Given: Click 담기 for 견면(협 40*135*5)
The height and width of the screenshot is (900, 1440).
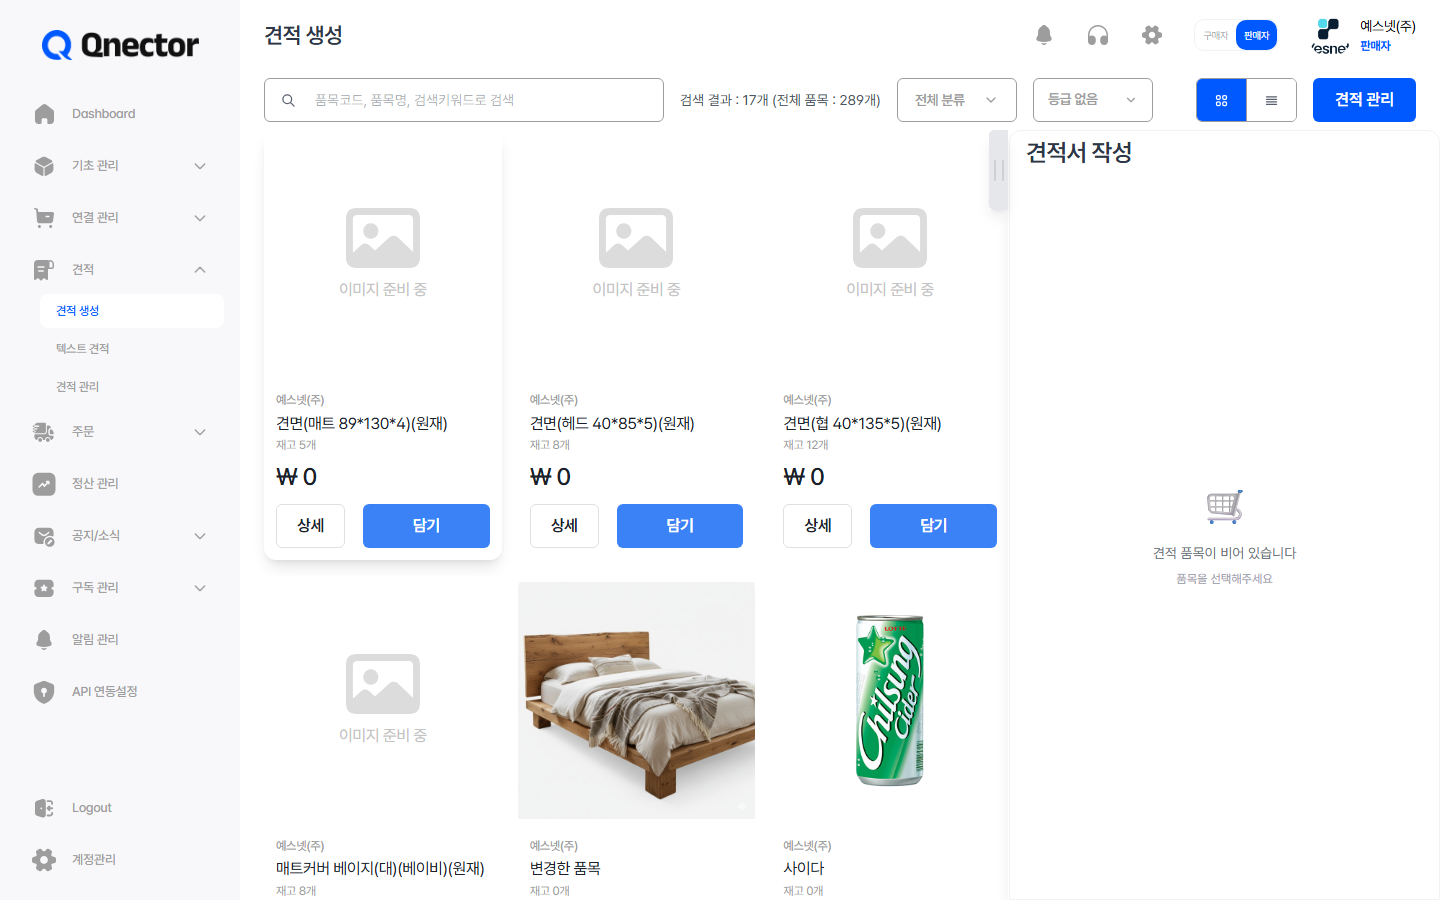Looking at the screenshot, I should pyautogui.click(x=933, y=526).
